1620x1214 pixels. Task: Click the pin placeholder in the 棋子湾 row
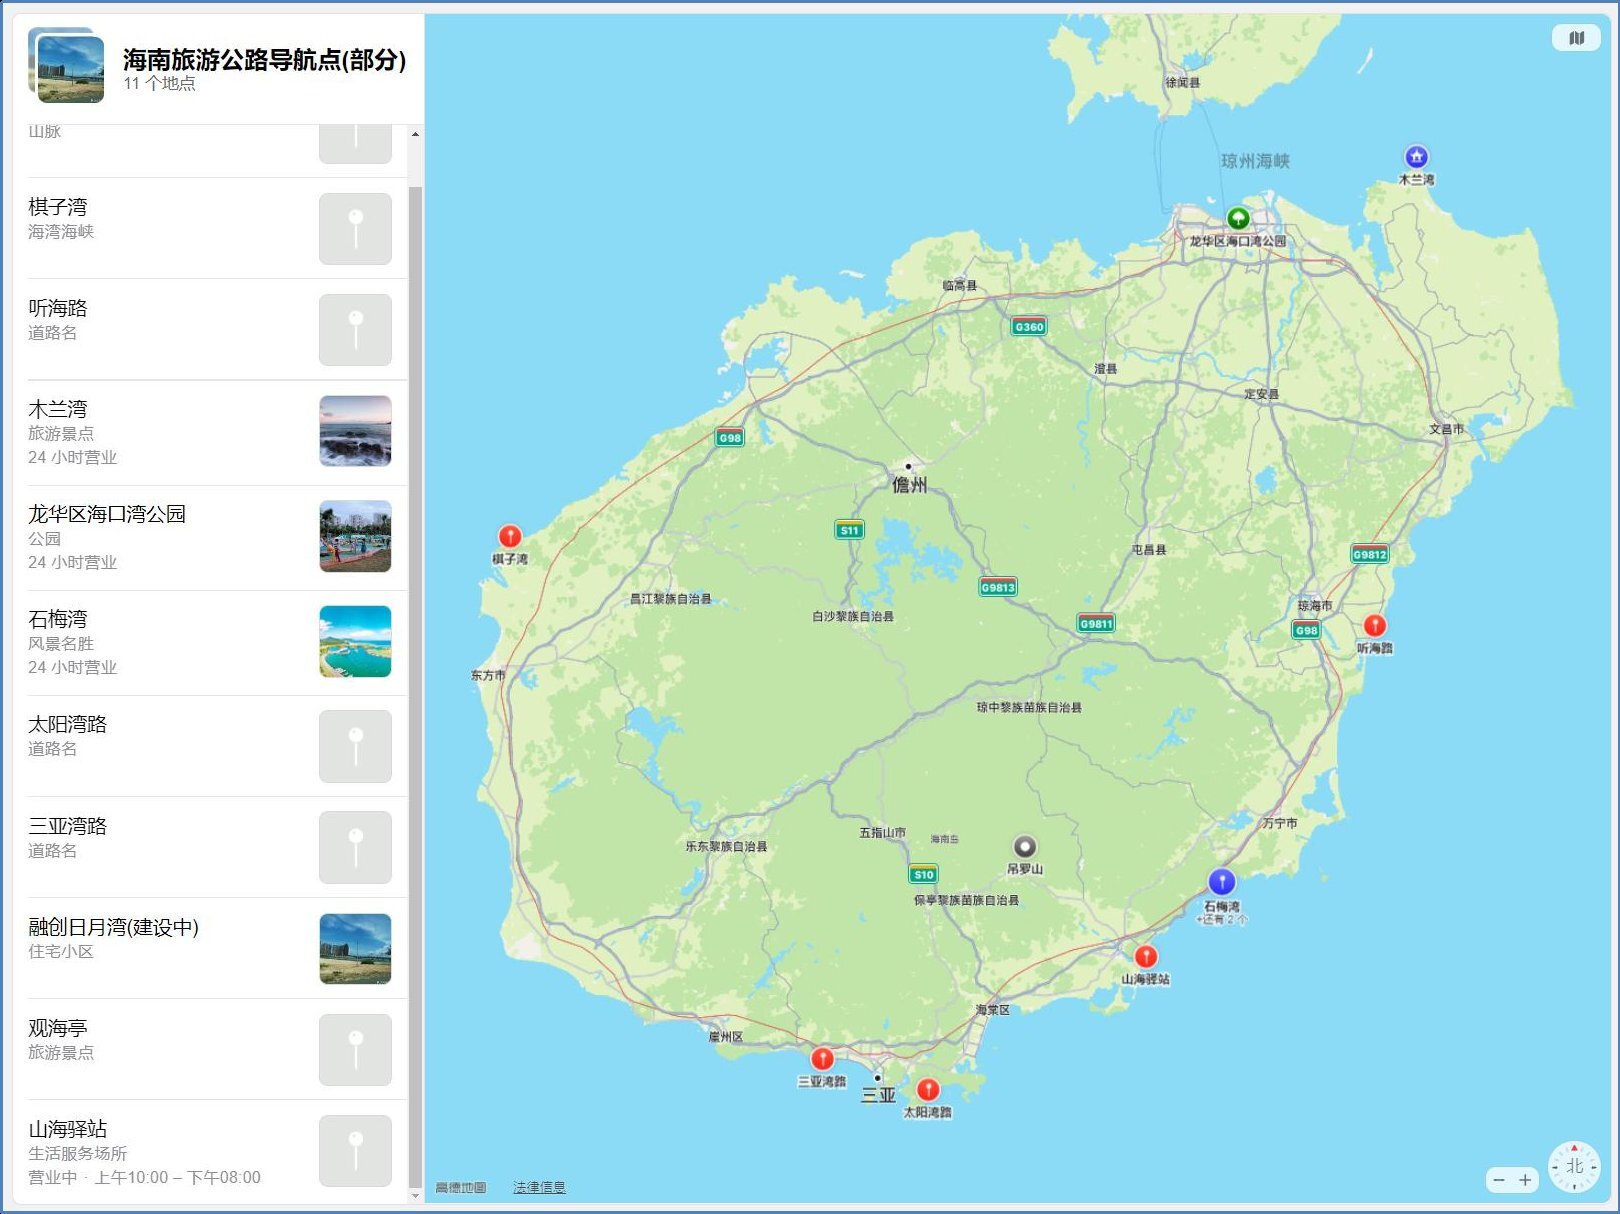point(355,229)
